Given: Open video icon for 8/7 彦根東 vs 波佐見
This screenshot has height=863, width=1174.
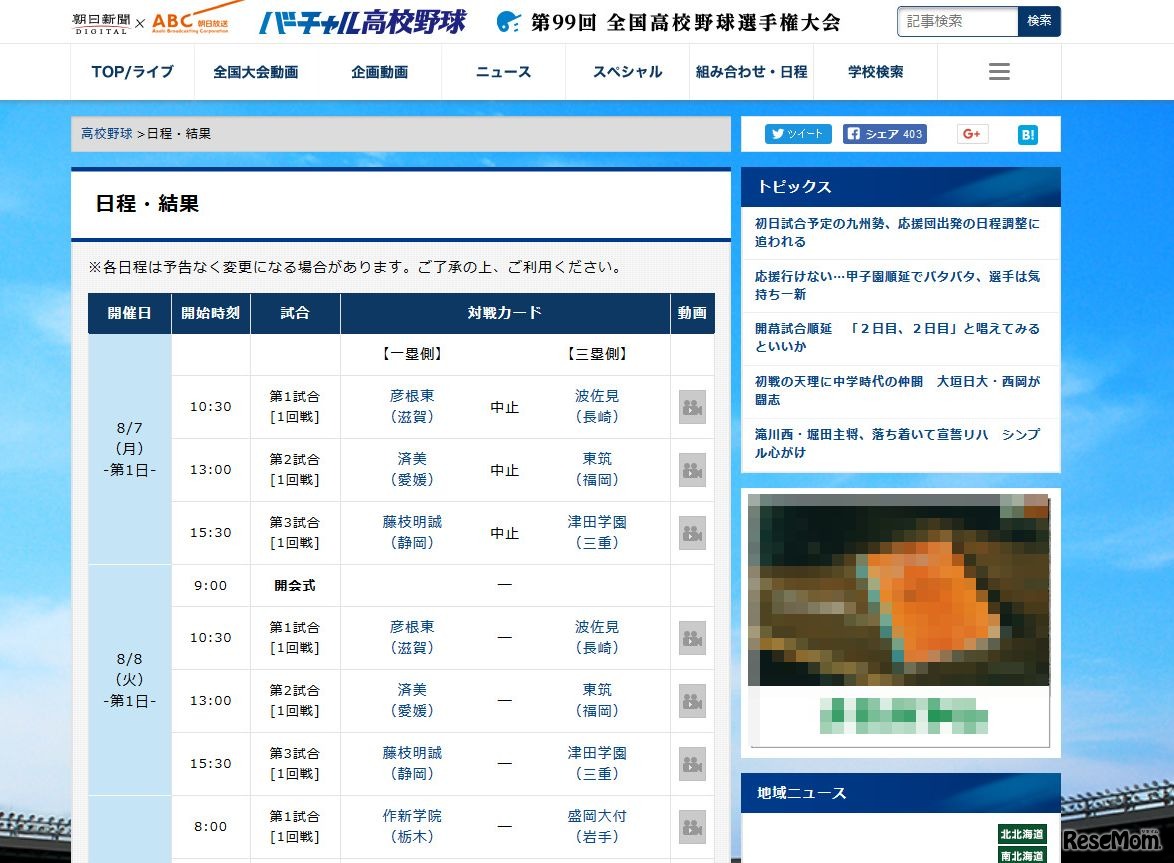Looking at the screenshot, I should [x=693, y=407].
